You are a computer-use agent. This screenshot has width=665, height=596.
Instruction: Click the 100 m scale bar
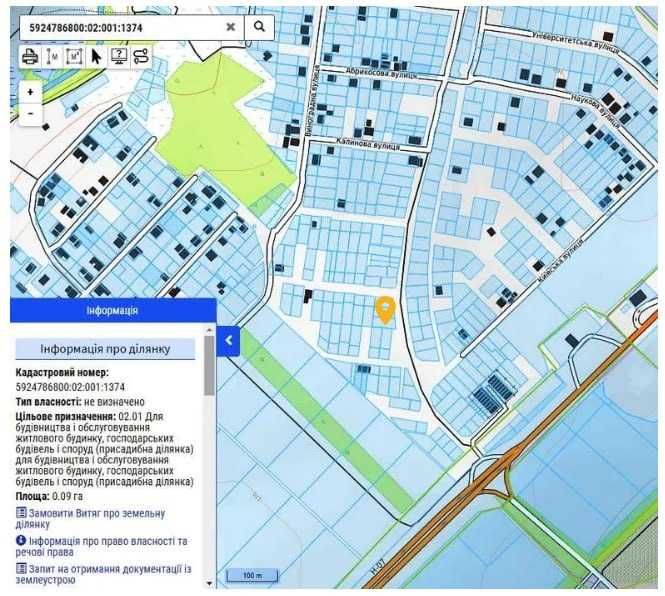point(253,575)
